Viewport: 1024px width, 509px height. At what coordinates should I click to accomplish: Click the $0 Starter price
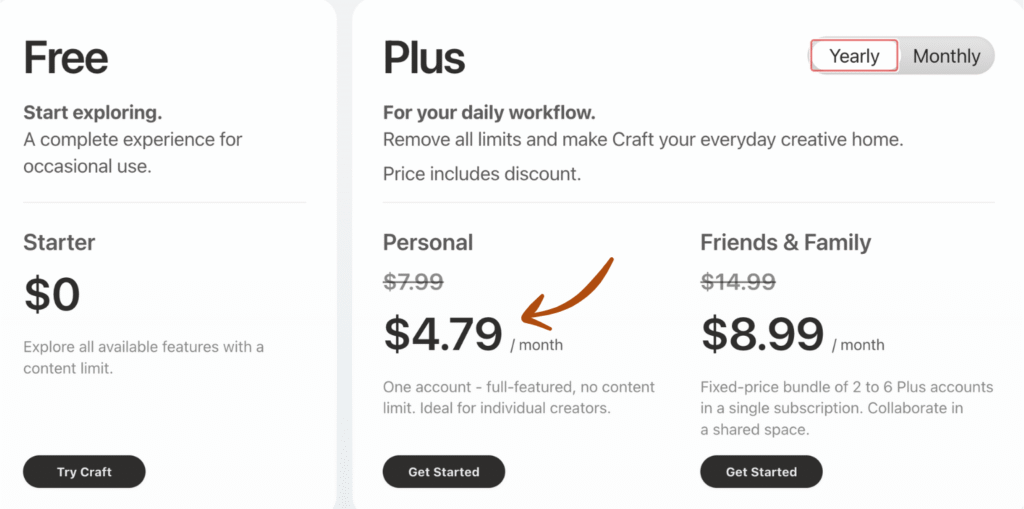[x=52, y=295]
